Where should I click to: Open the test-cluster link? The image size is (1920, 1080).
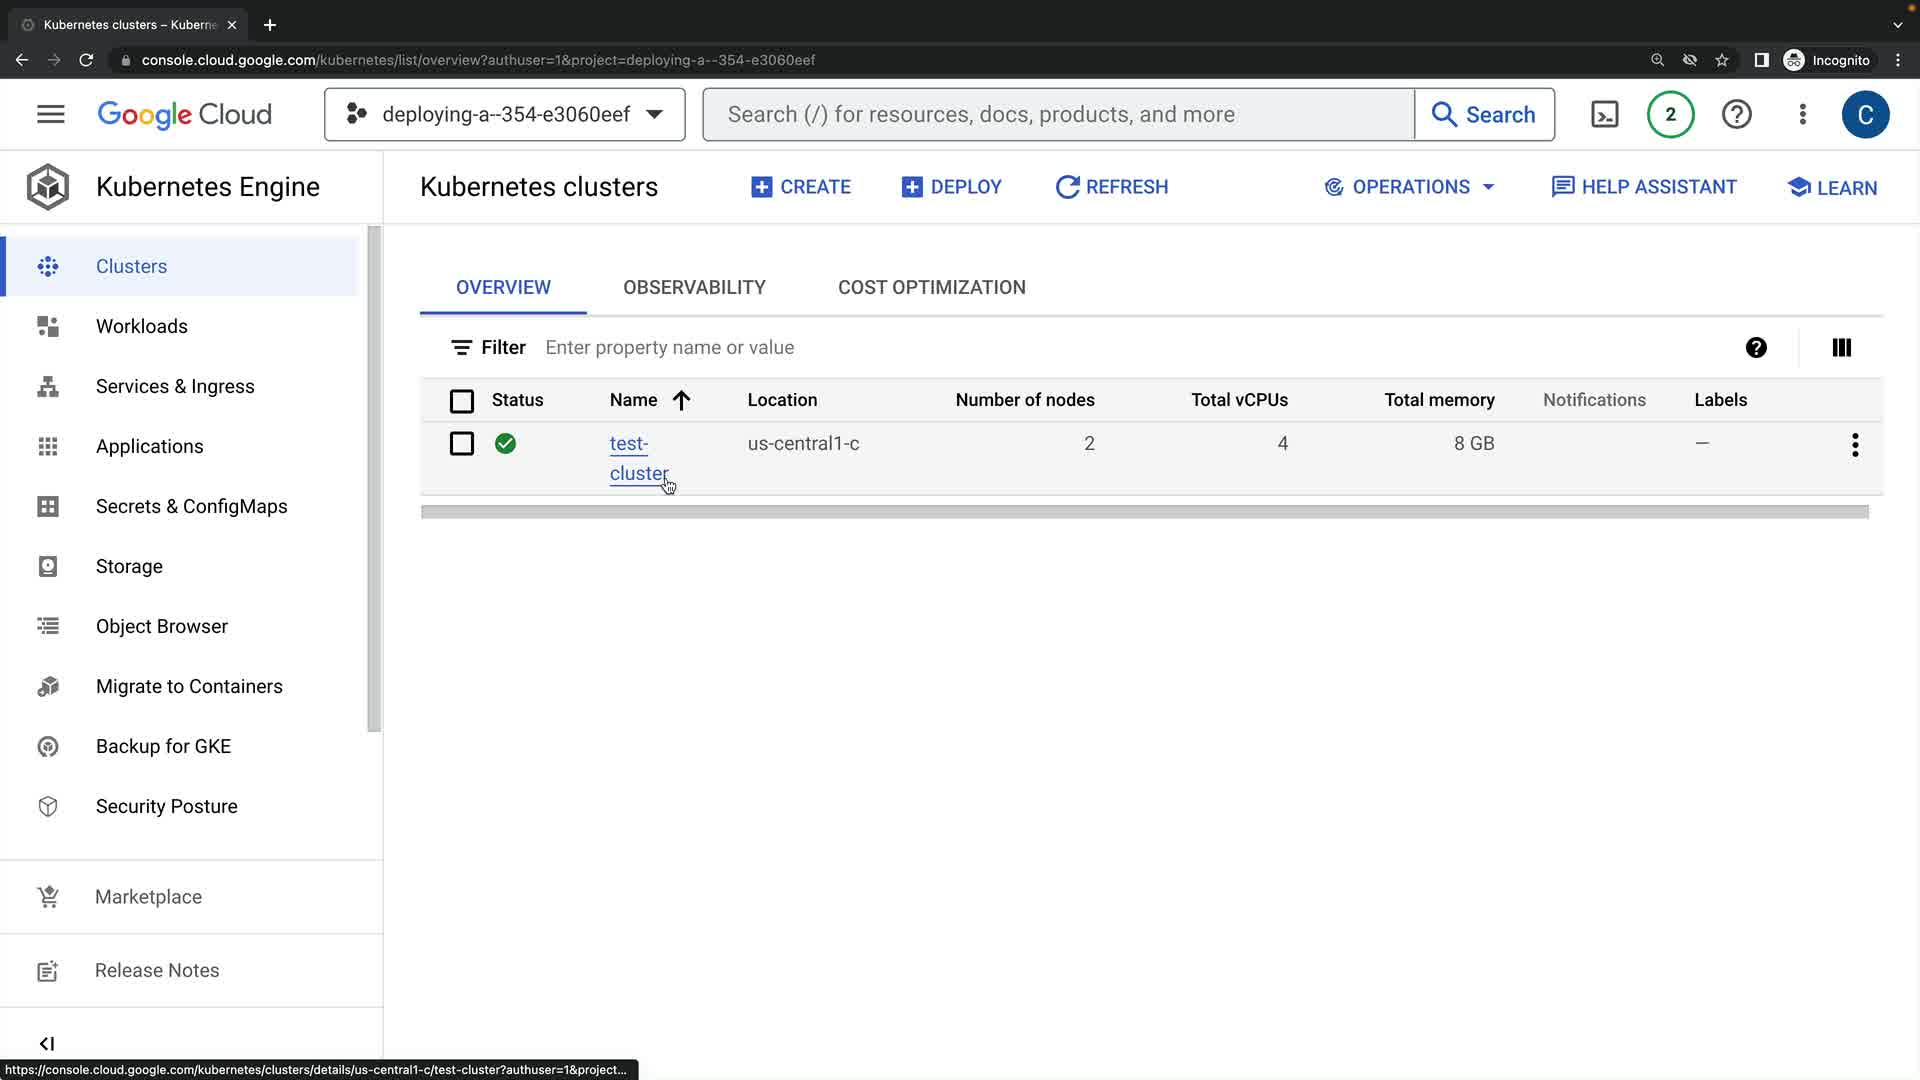637,458
